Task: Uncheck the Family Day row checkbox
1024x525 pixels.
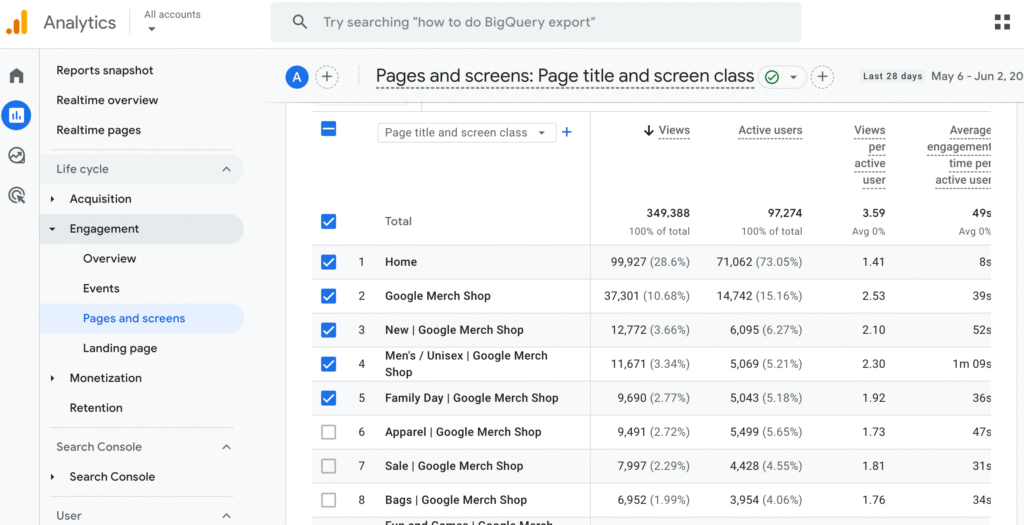Action: click(328, 398)
